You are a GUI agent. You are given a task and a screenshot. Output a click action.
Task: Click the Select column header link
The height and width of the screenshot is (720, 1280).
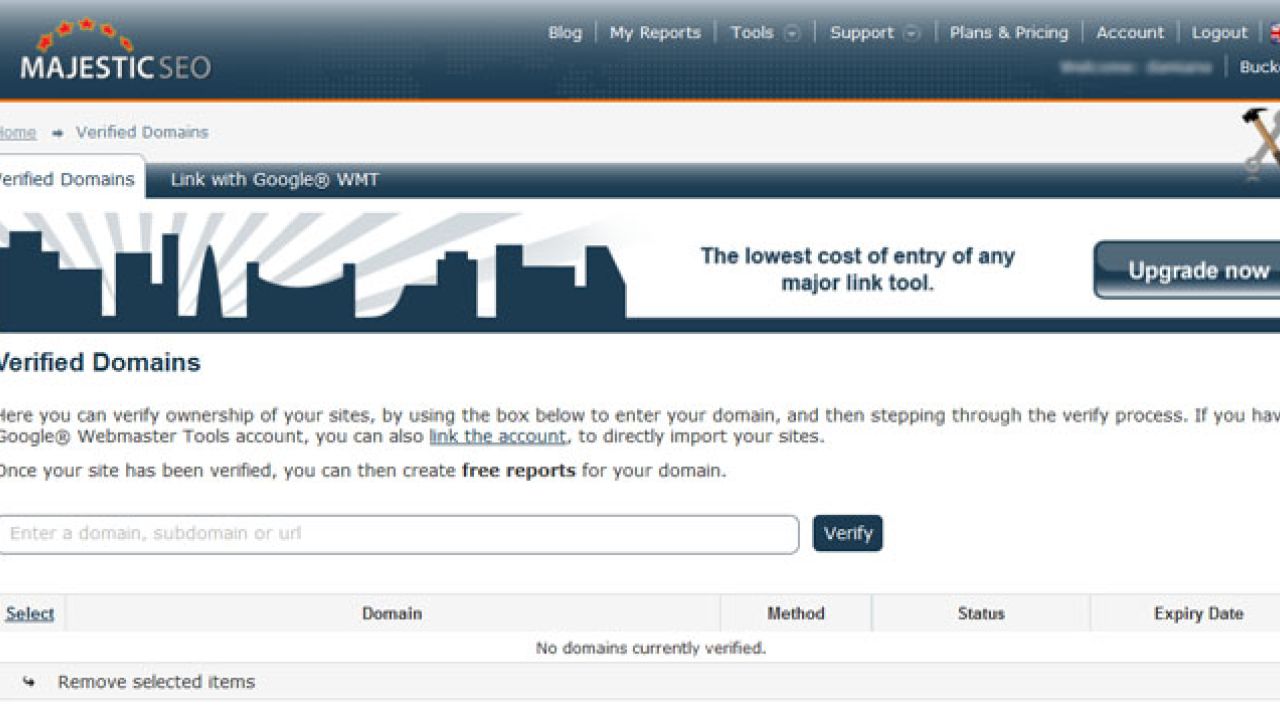[29, 614]
